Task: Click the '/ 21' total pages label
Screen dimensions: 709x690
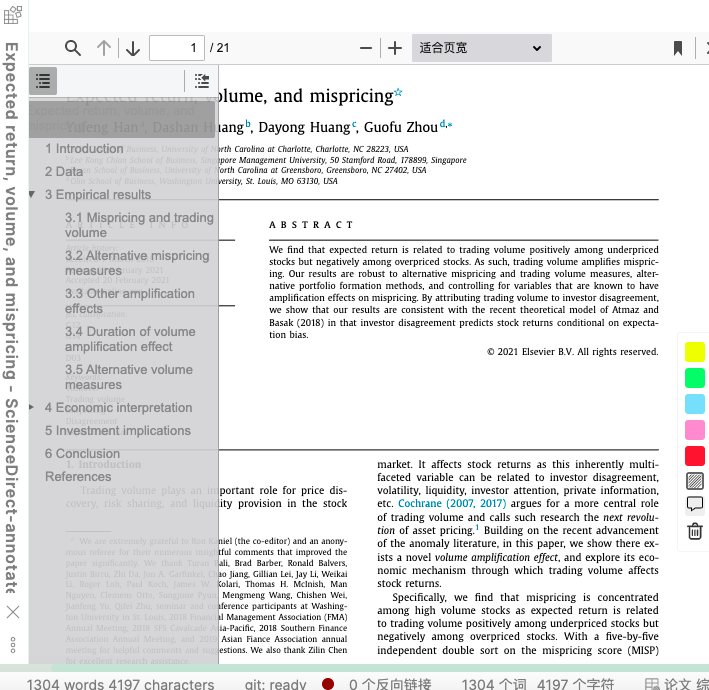Action: coord(219,48)
